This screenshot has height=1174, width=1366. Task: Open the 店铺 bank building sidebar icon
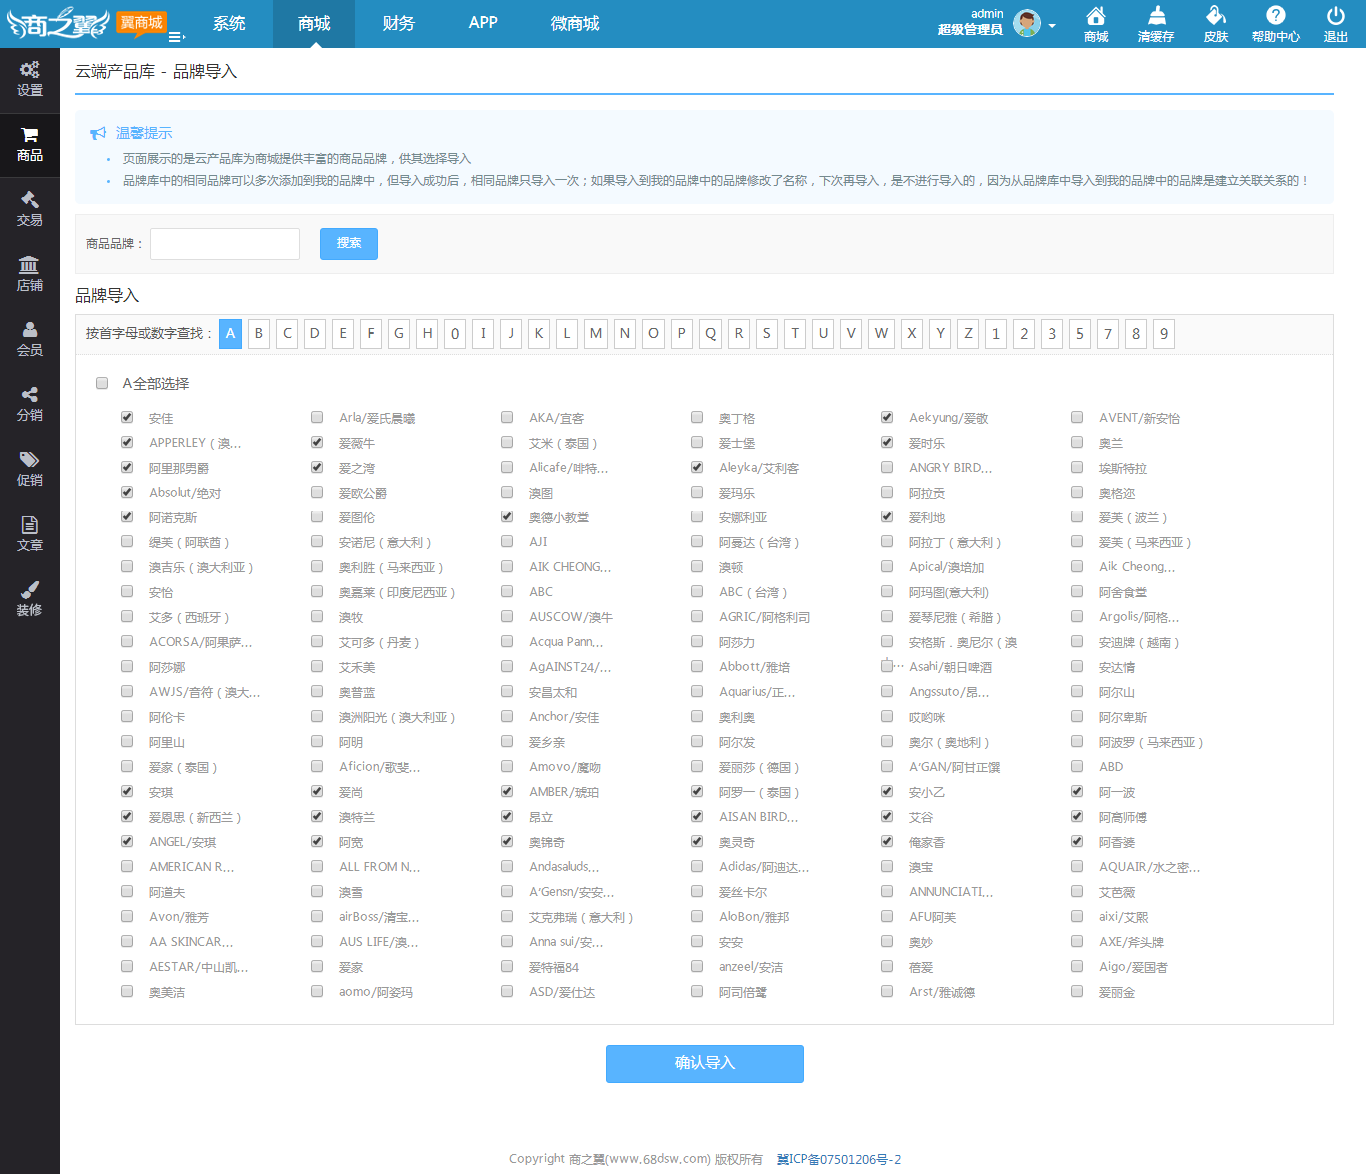29,264
